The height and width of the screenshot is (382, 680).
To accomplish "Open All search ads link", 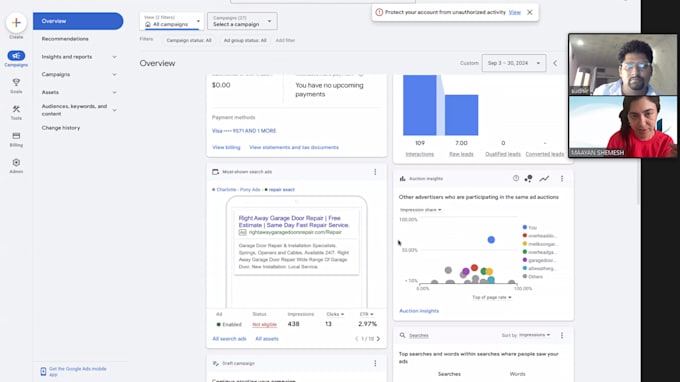I will point(229,339).
